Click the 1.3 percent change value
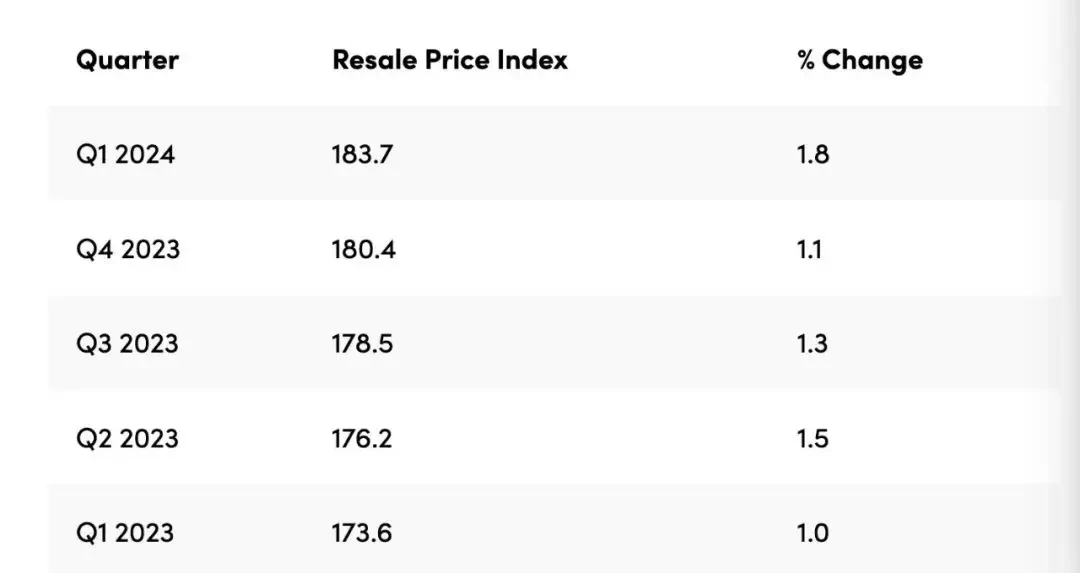Screen dimensions: 1080x573 812,343
